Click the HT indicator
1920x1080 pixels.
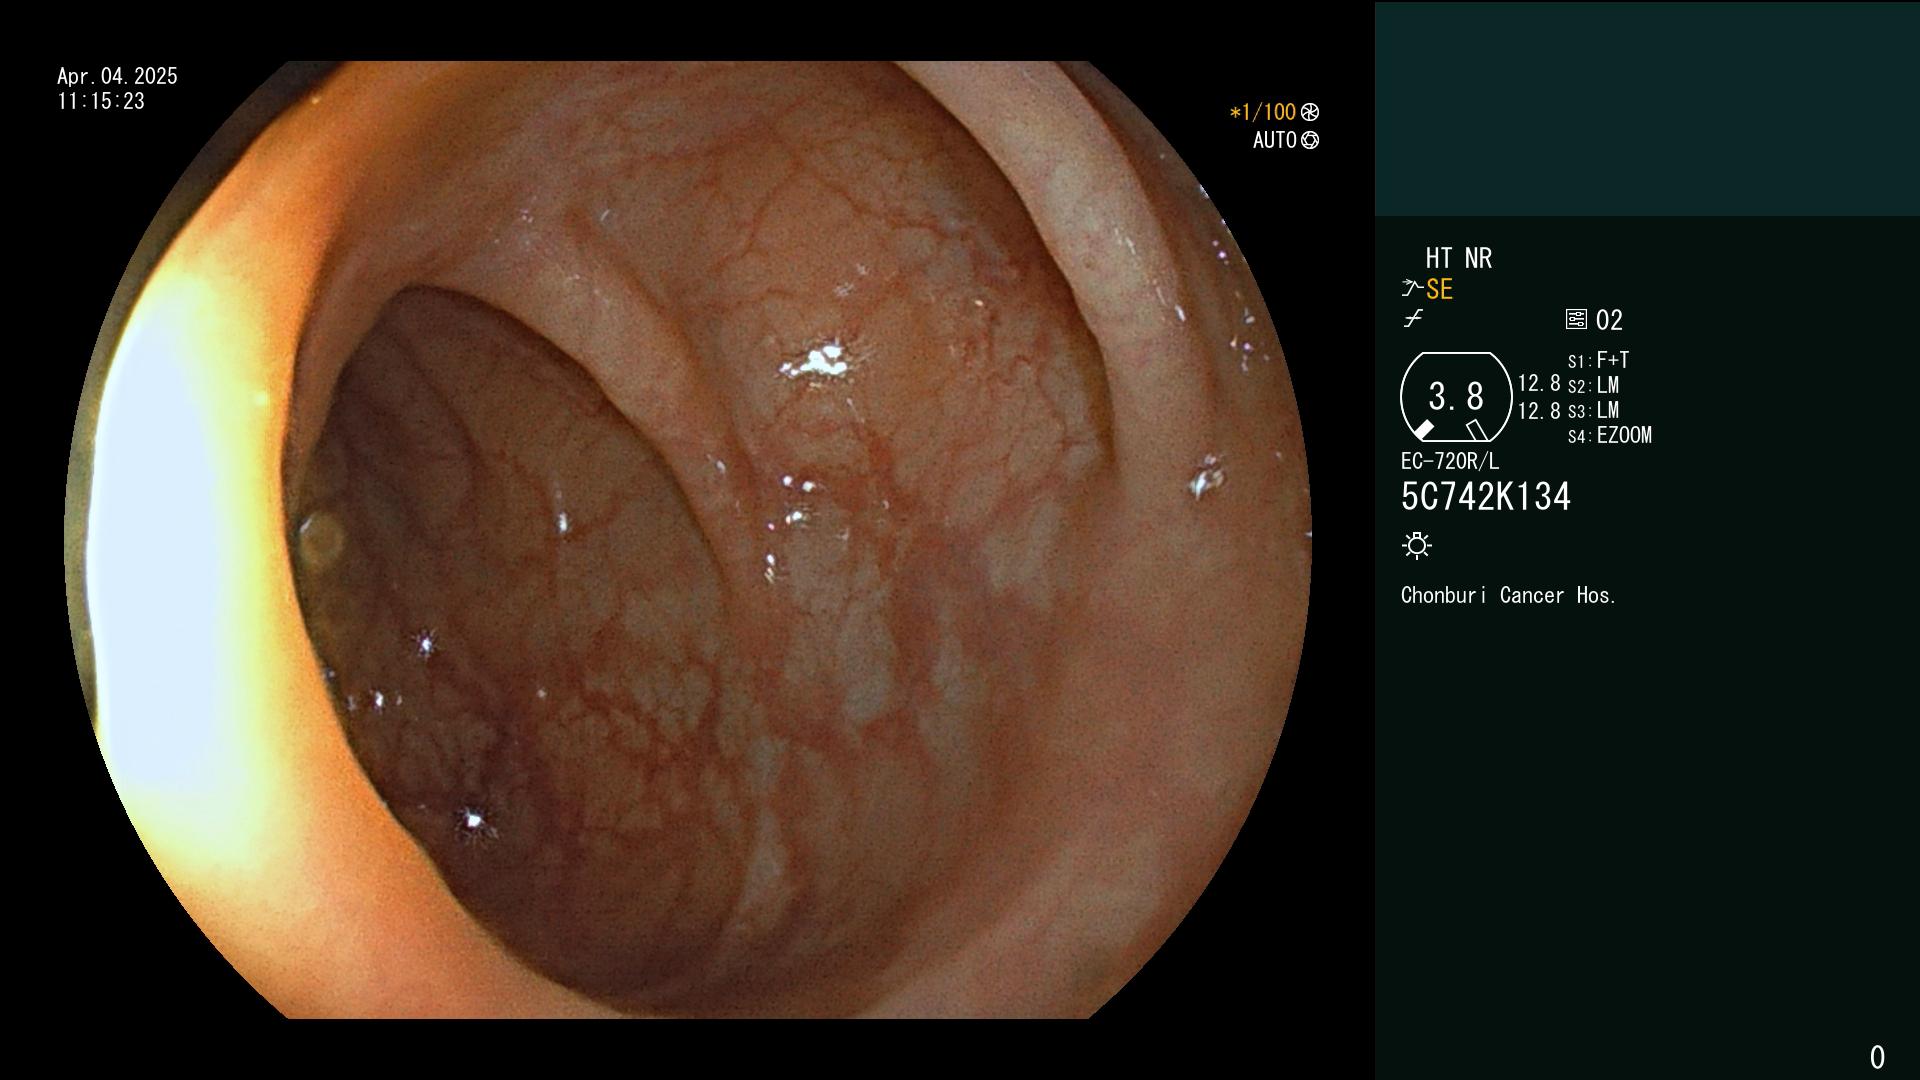point(1439,258)
